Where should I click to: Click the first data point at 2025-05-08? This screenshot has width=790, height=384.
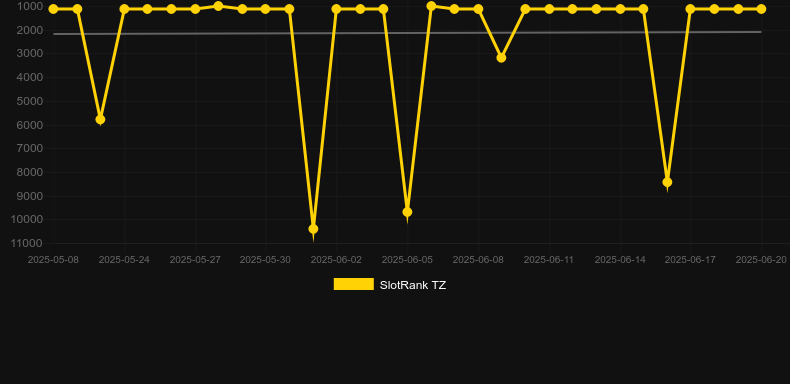coord(53,9)
